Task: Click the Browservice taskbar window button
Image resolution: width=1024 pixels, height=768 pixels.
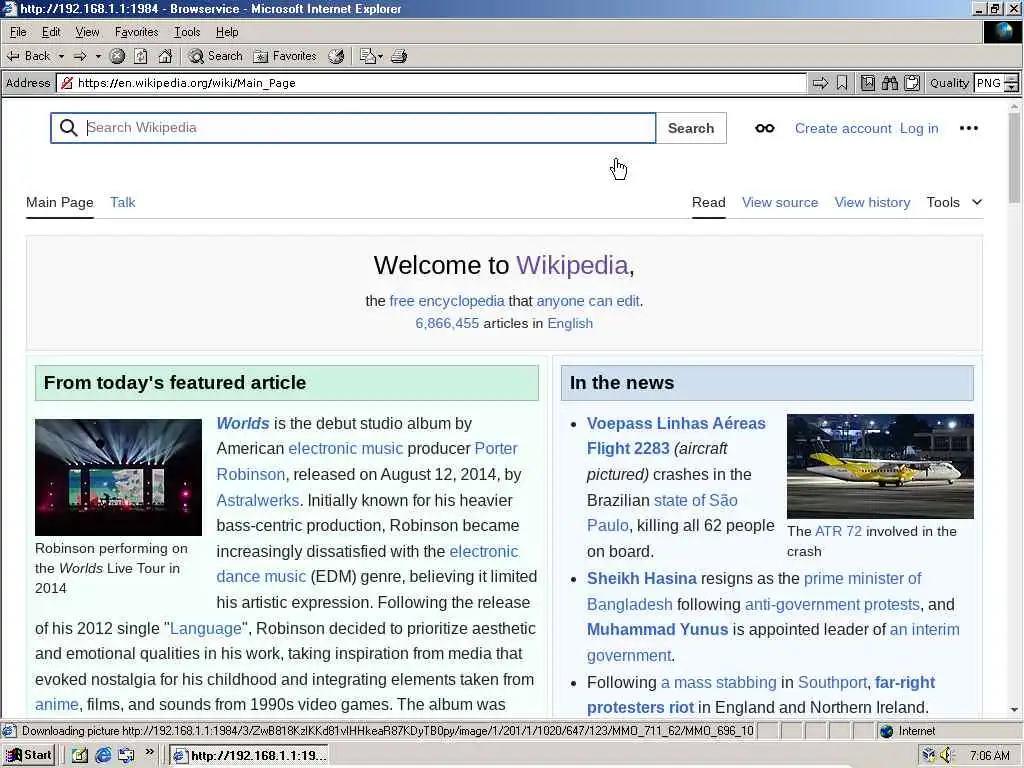Action: pyautogui.click(x=249, y=756)
